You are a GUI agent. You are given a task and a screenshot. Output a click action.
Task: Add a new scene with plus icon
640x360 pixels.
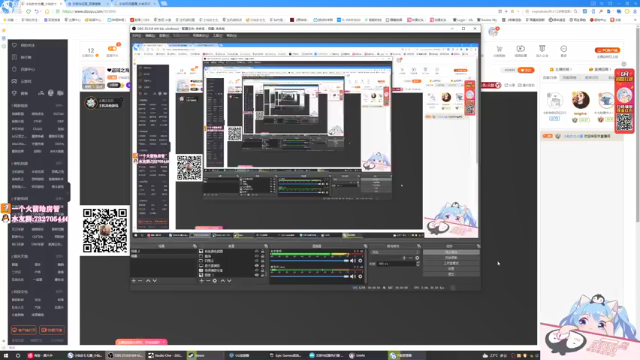133,281
